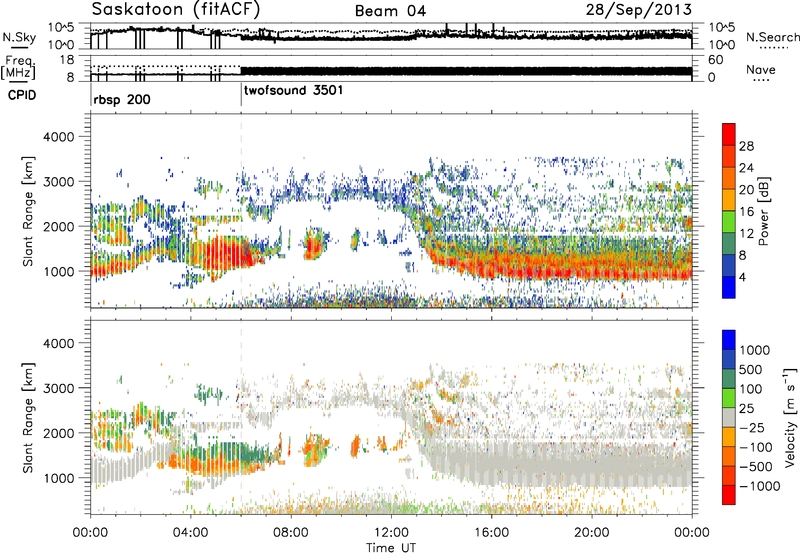Click the "12" tick on Power color bar

click(x=746, y=234)
